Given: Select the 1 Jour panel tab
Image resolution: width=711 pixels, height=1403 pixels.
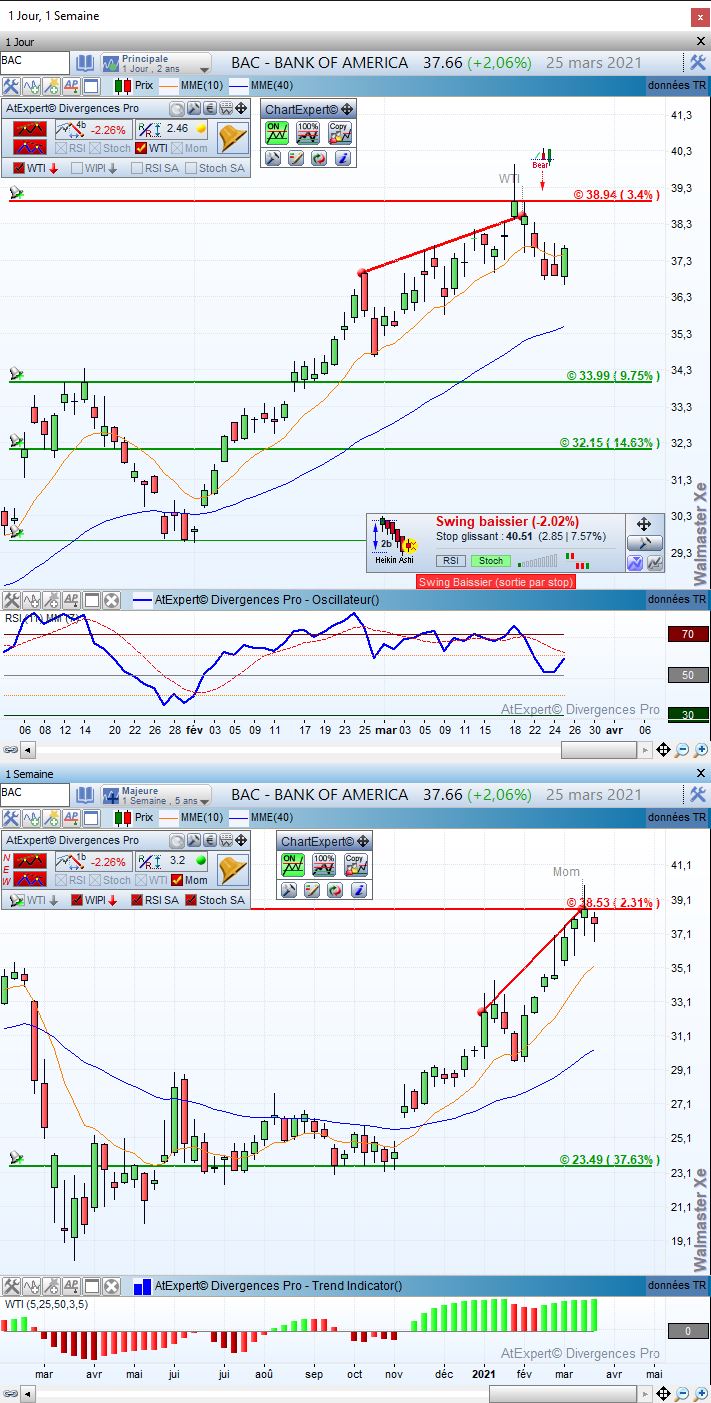Looking at the screenshot, I should click(x=22, y=42).
